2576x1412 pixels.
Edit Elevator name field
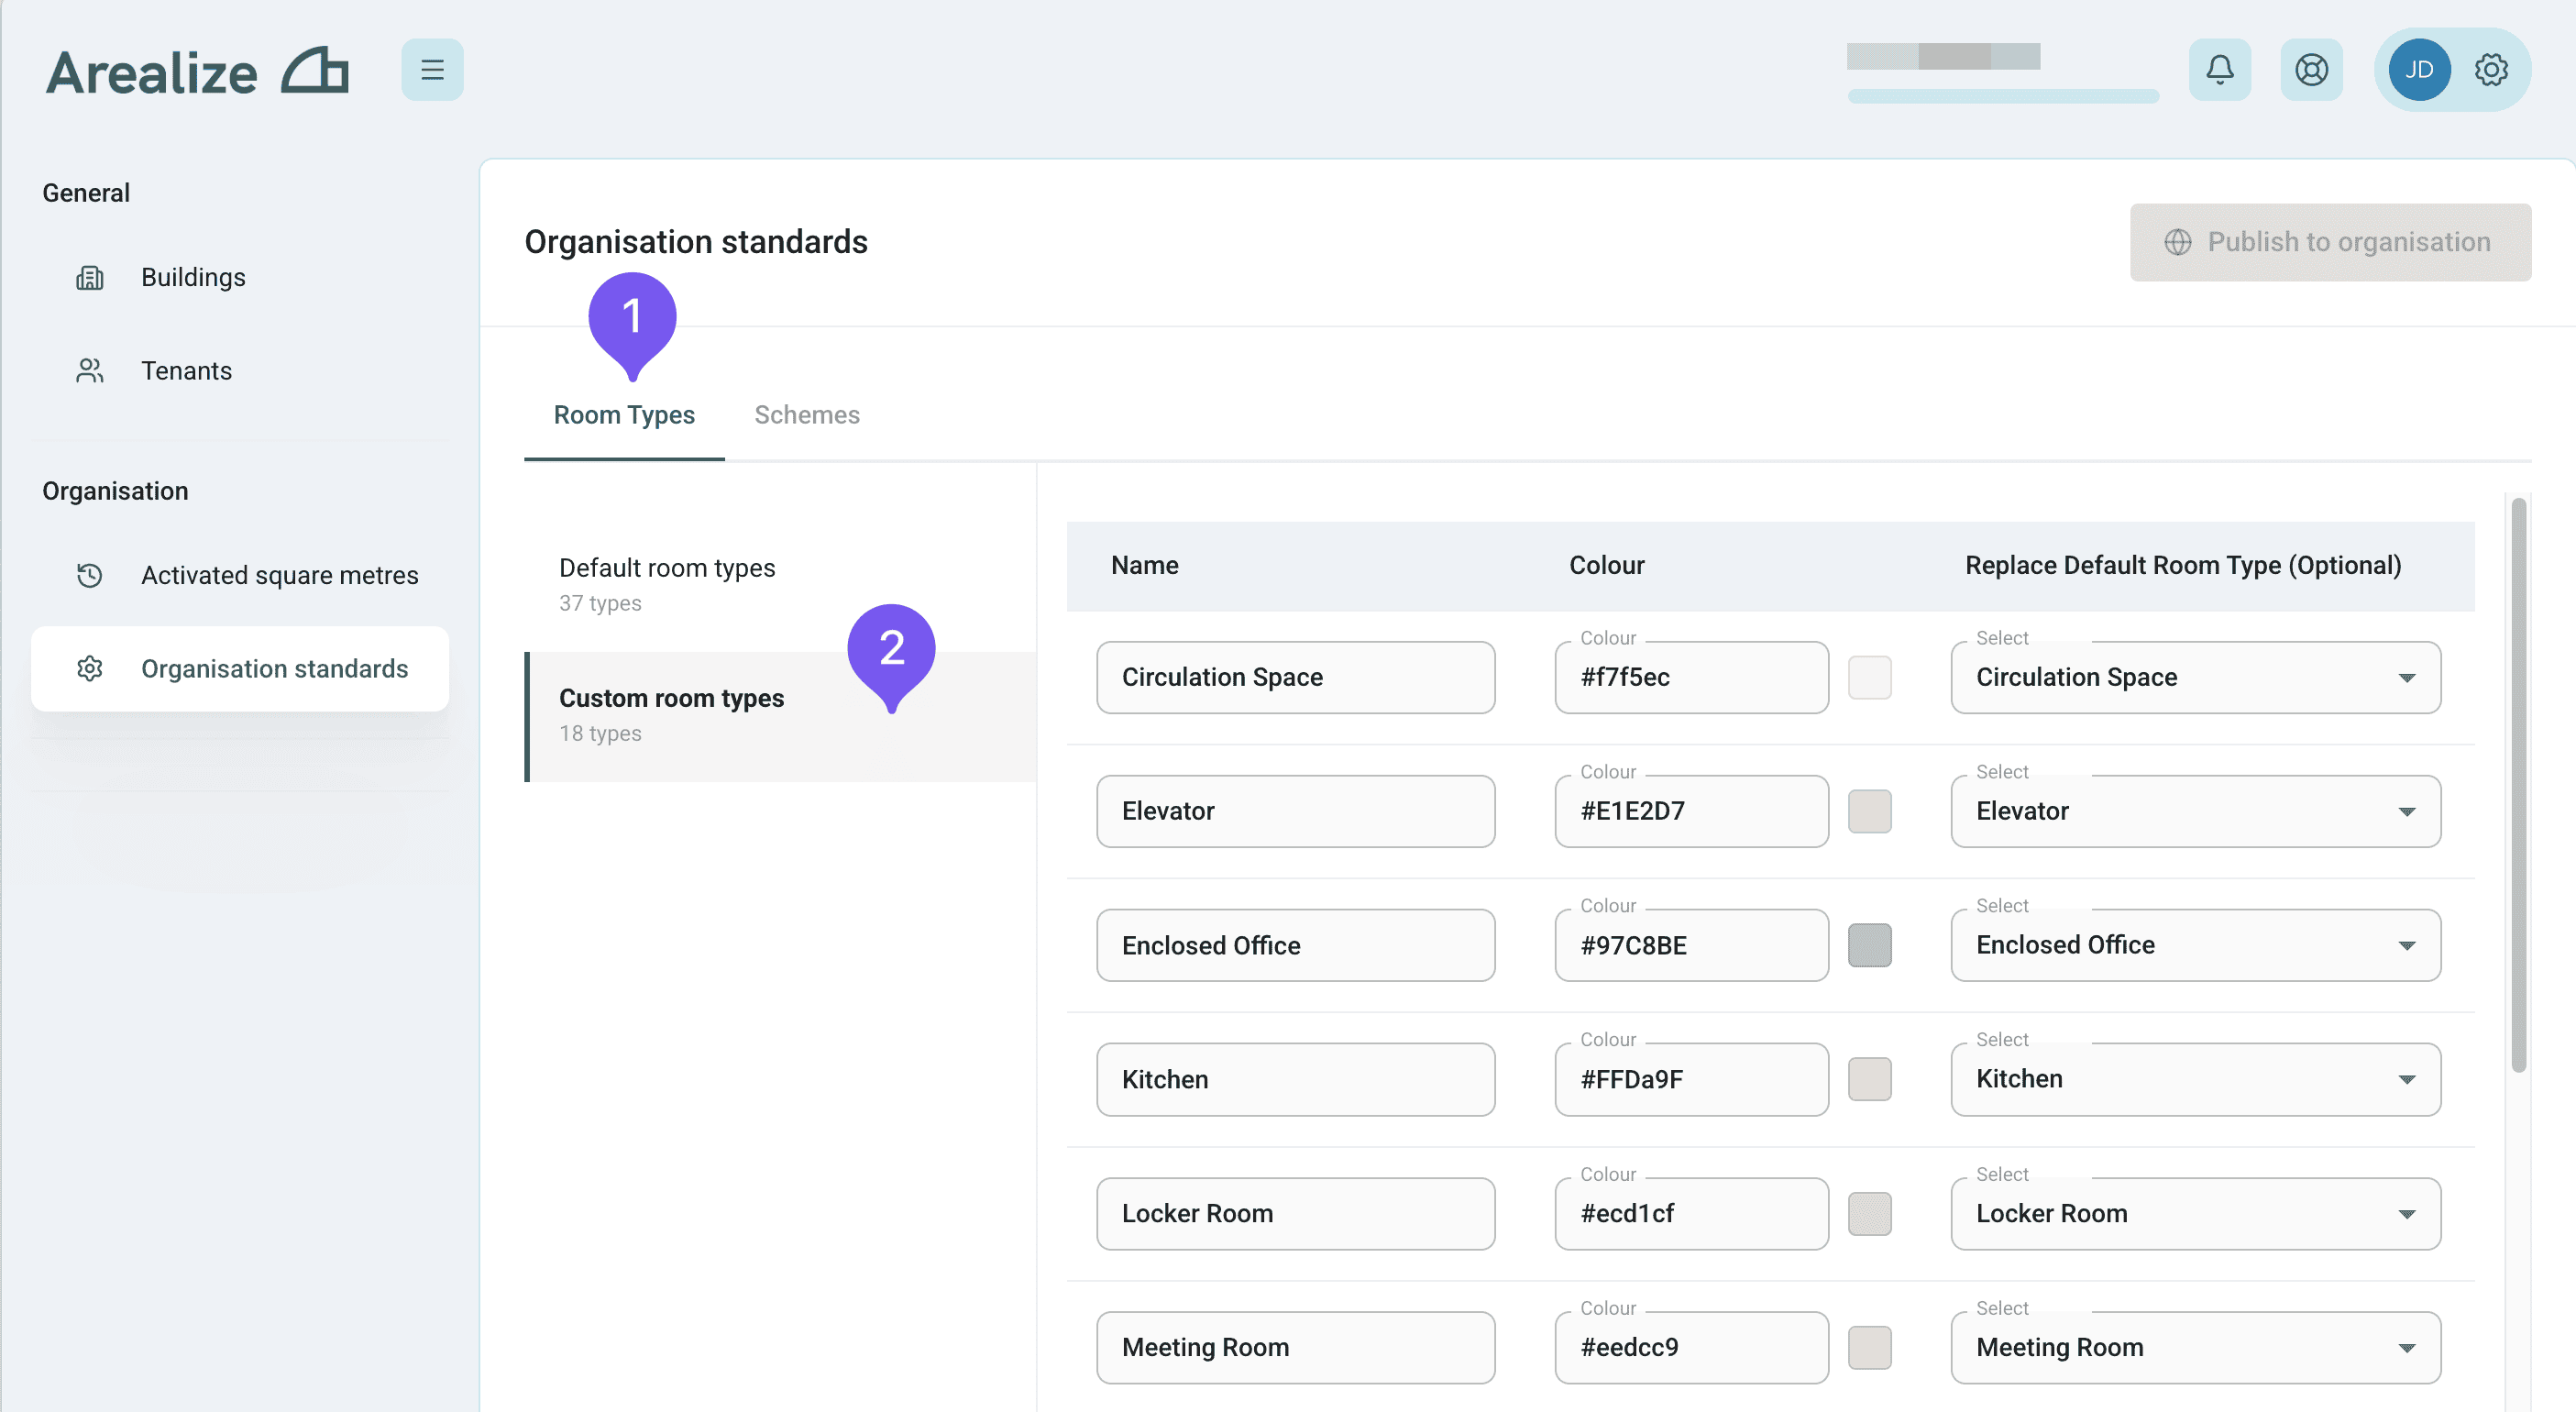coord(1295,811)
